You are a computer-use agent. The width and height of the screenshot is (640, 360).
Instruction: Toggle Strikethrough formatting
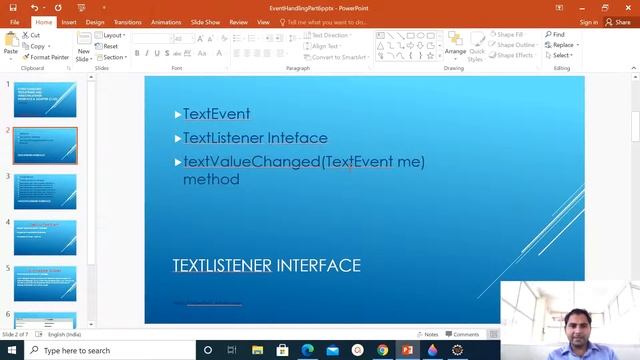177,53
